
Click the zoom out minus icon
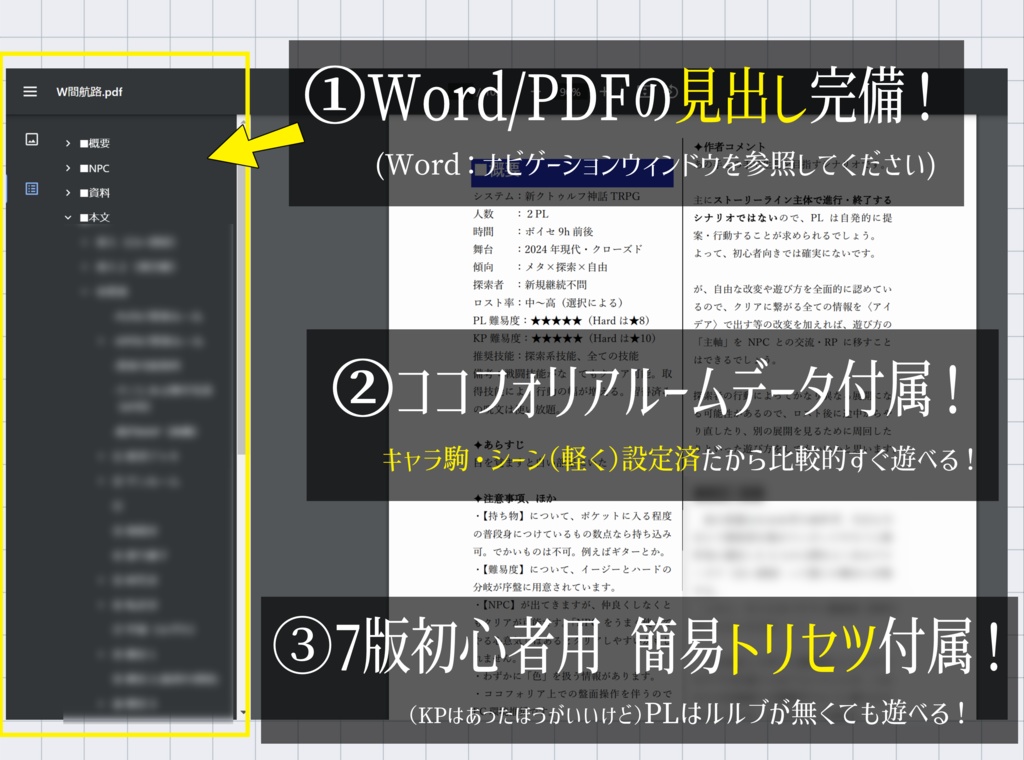538,90
